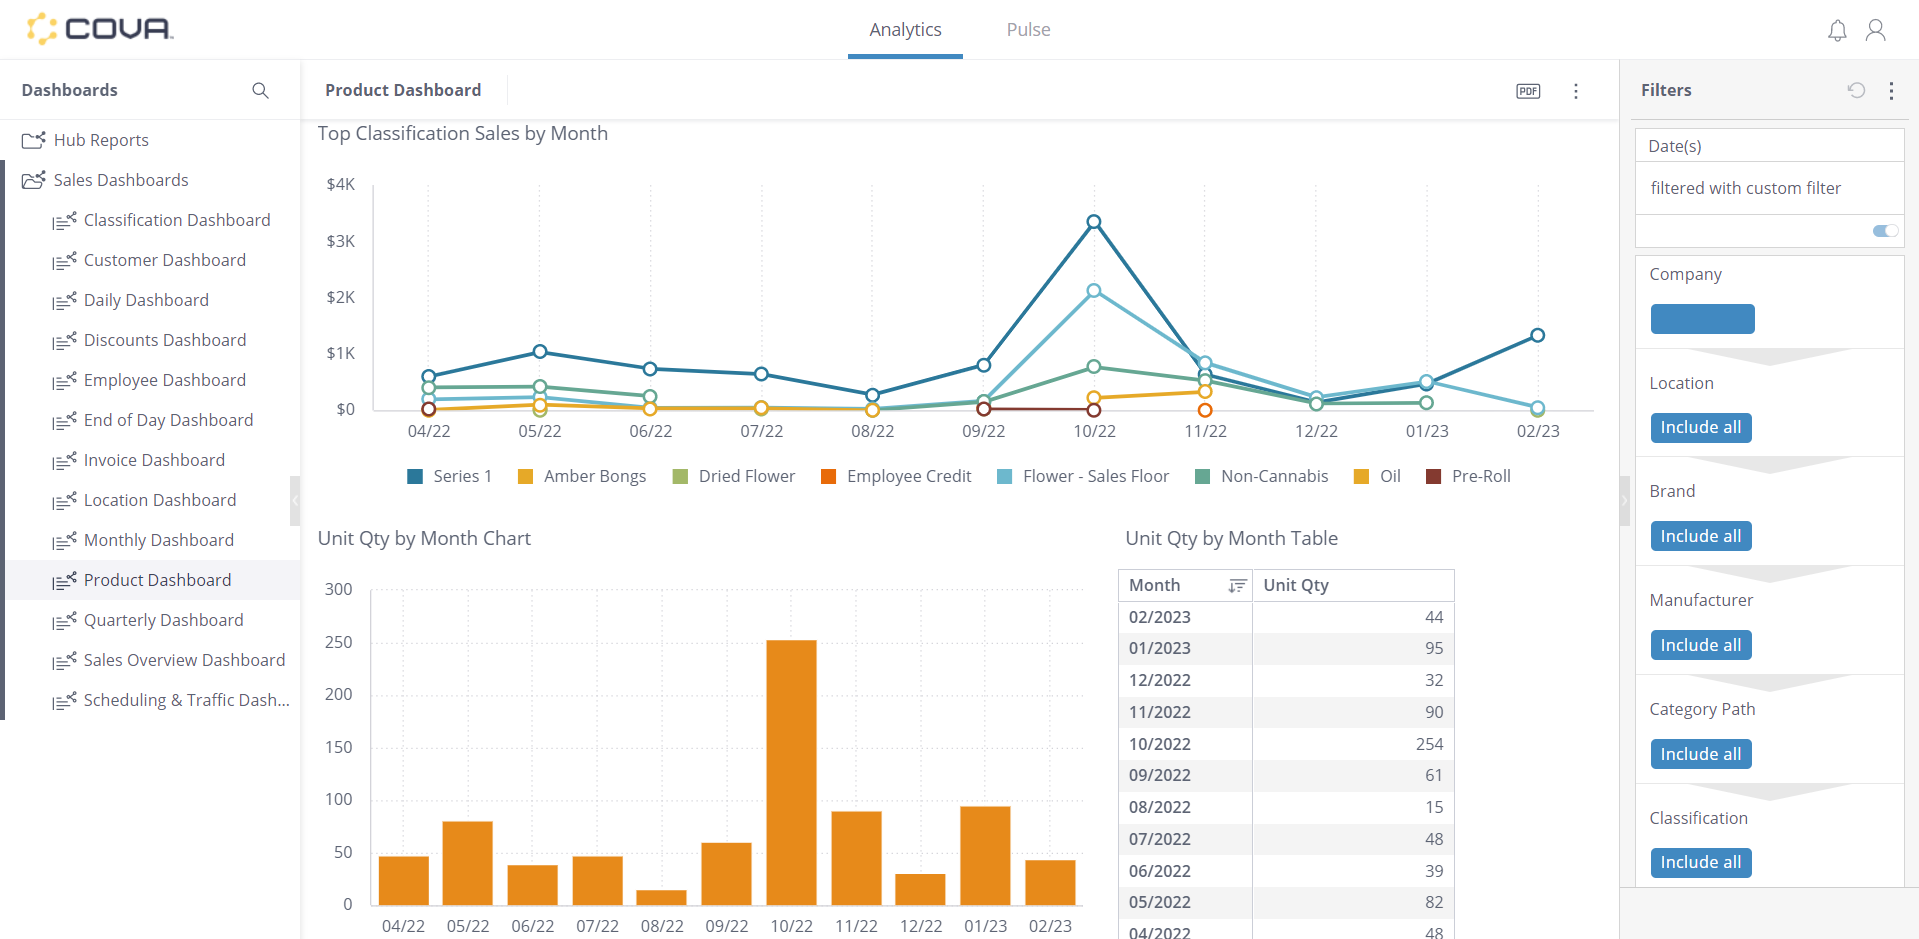Collapse the left dashboards sidebar
1919x939 pixels.
pyautogui.click(x=295, y=500)
